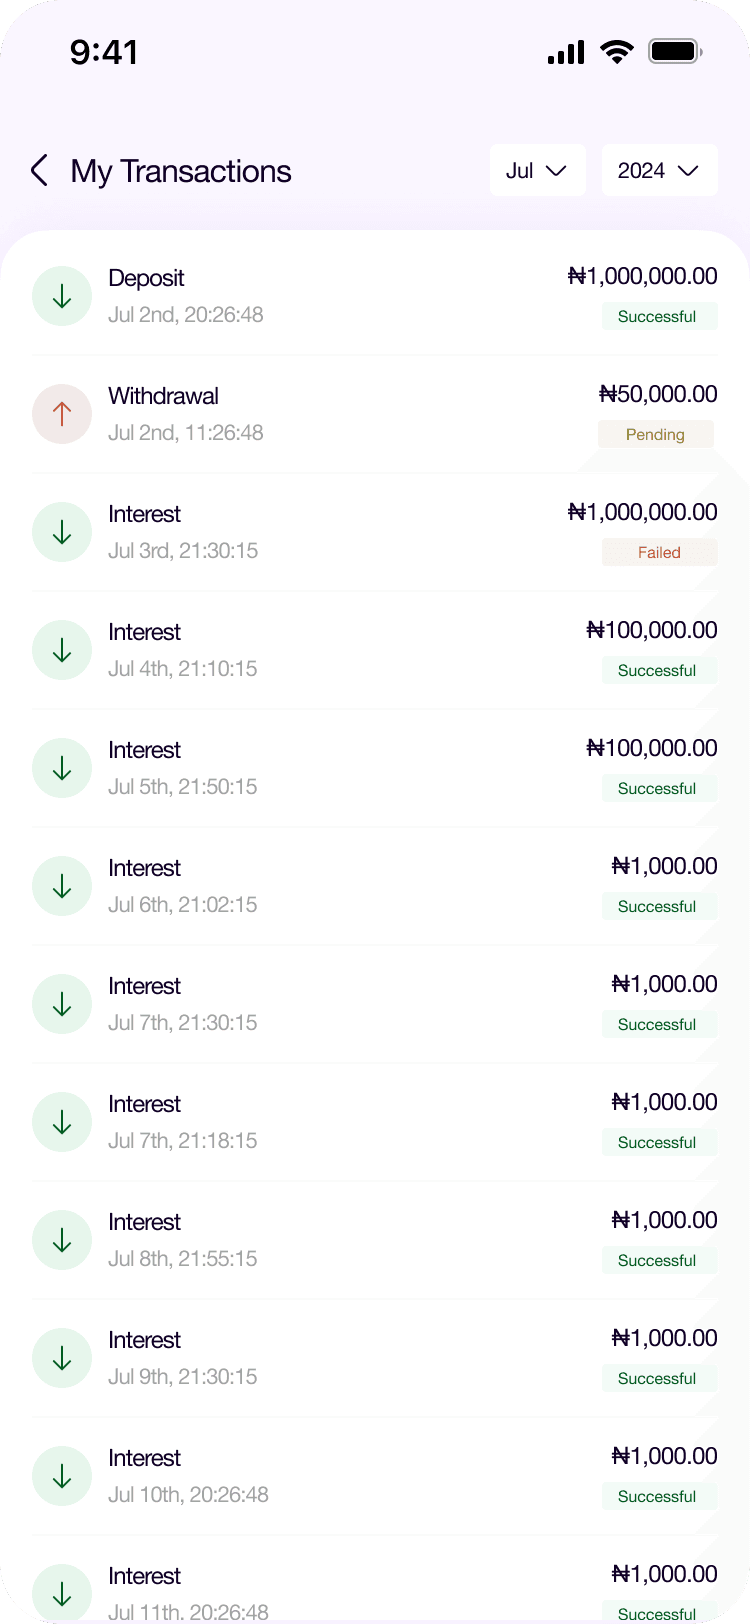This screenshot has height=1624, width=750.
Task: Tap the green deposit arrow icon for Jul 2nd
Action: point(62,296)
